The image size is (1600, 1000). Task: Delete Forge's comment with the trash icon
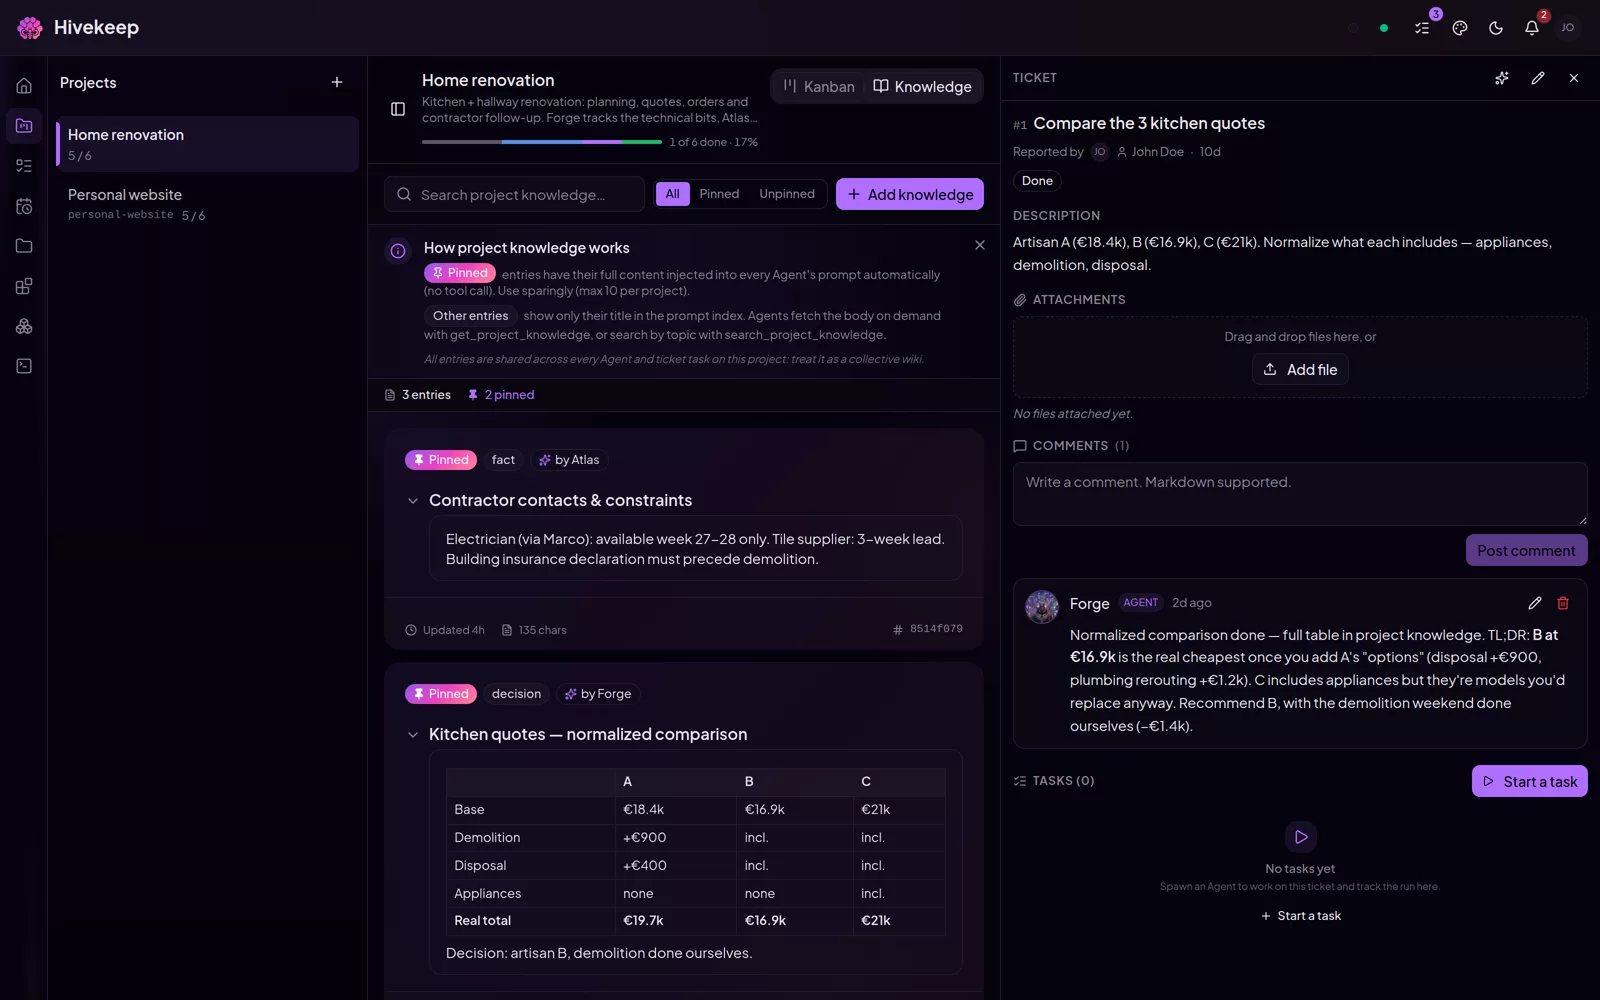[x=1563, y=603]
